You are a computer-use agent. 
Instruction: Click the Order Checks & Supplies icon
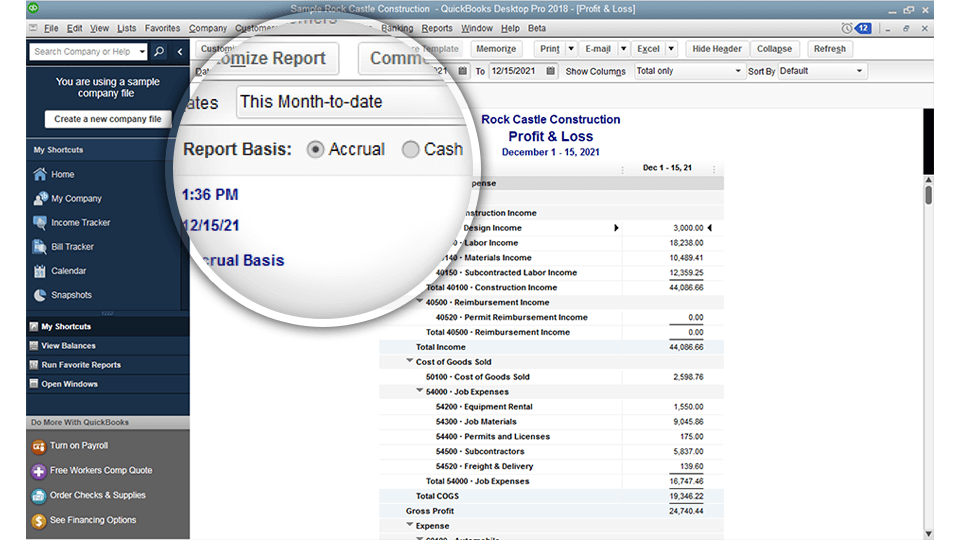pyautogui.click(x=39, y=496)
